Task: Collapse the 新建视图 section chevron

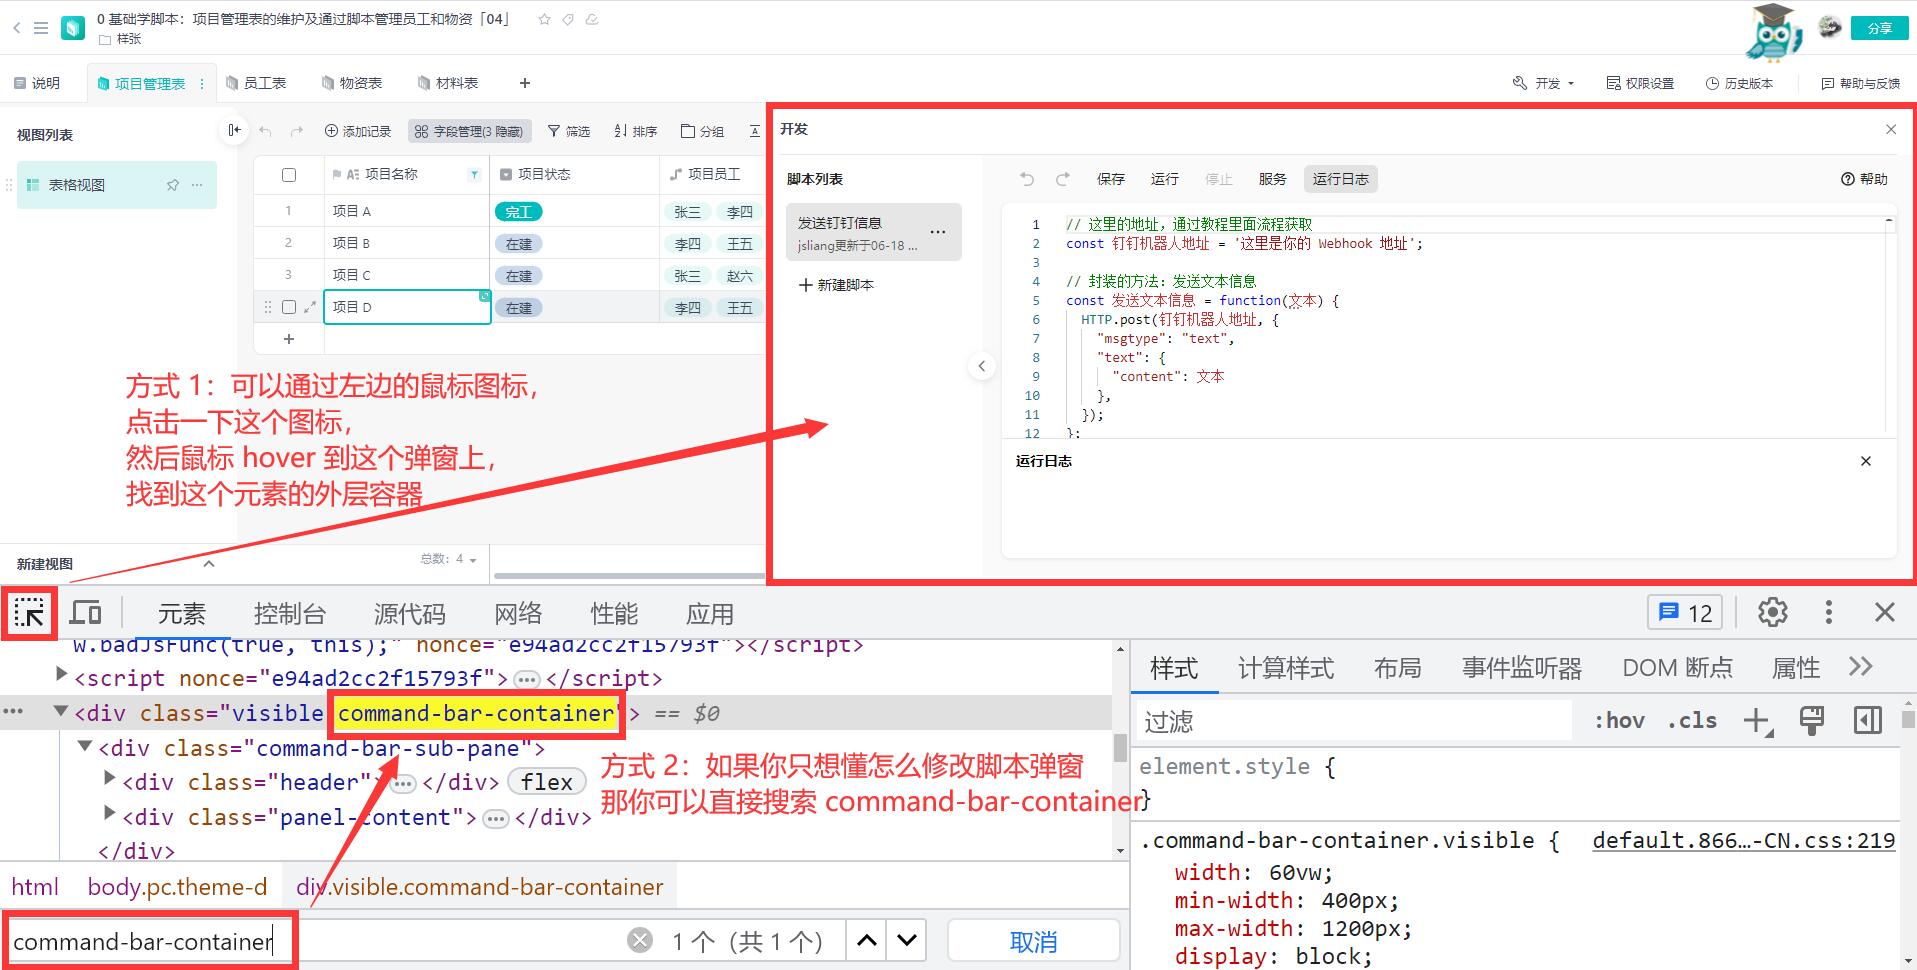Action: [209, 564]
